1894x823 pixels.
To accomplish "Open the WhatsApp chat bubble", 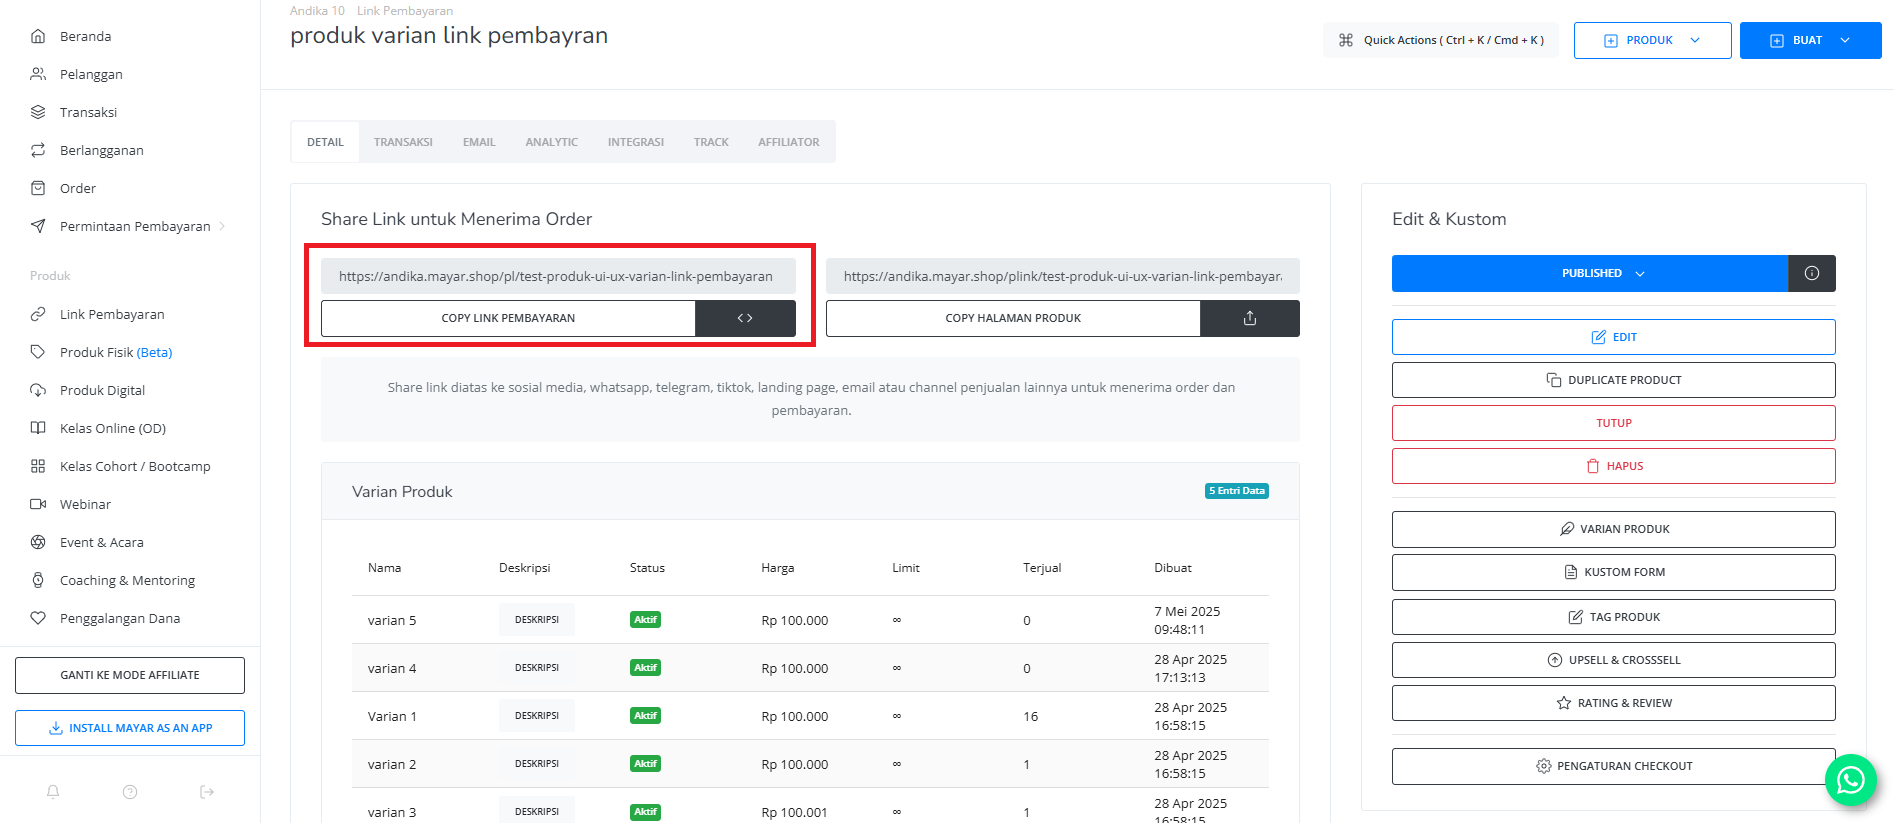I will (1850, 780).
